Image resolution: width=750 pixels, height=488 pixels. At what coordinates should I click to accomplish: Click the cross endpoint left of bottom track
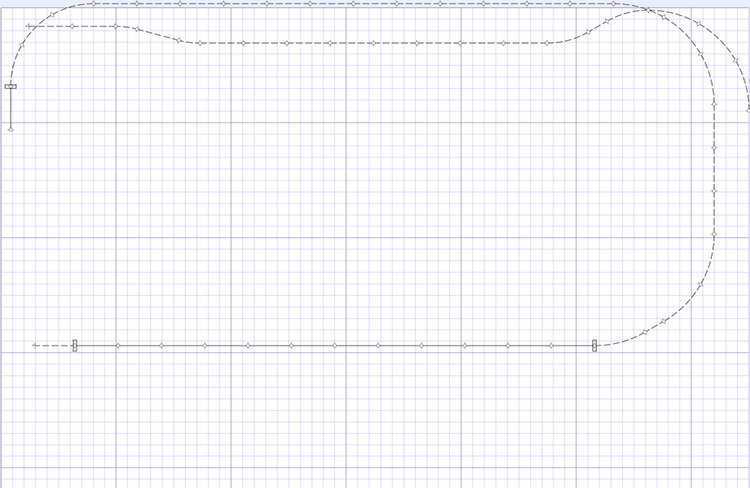tap(35, 346)
